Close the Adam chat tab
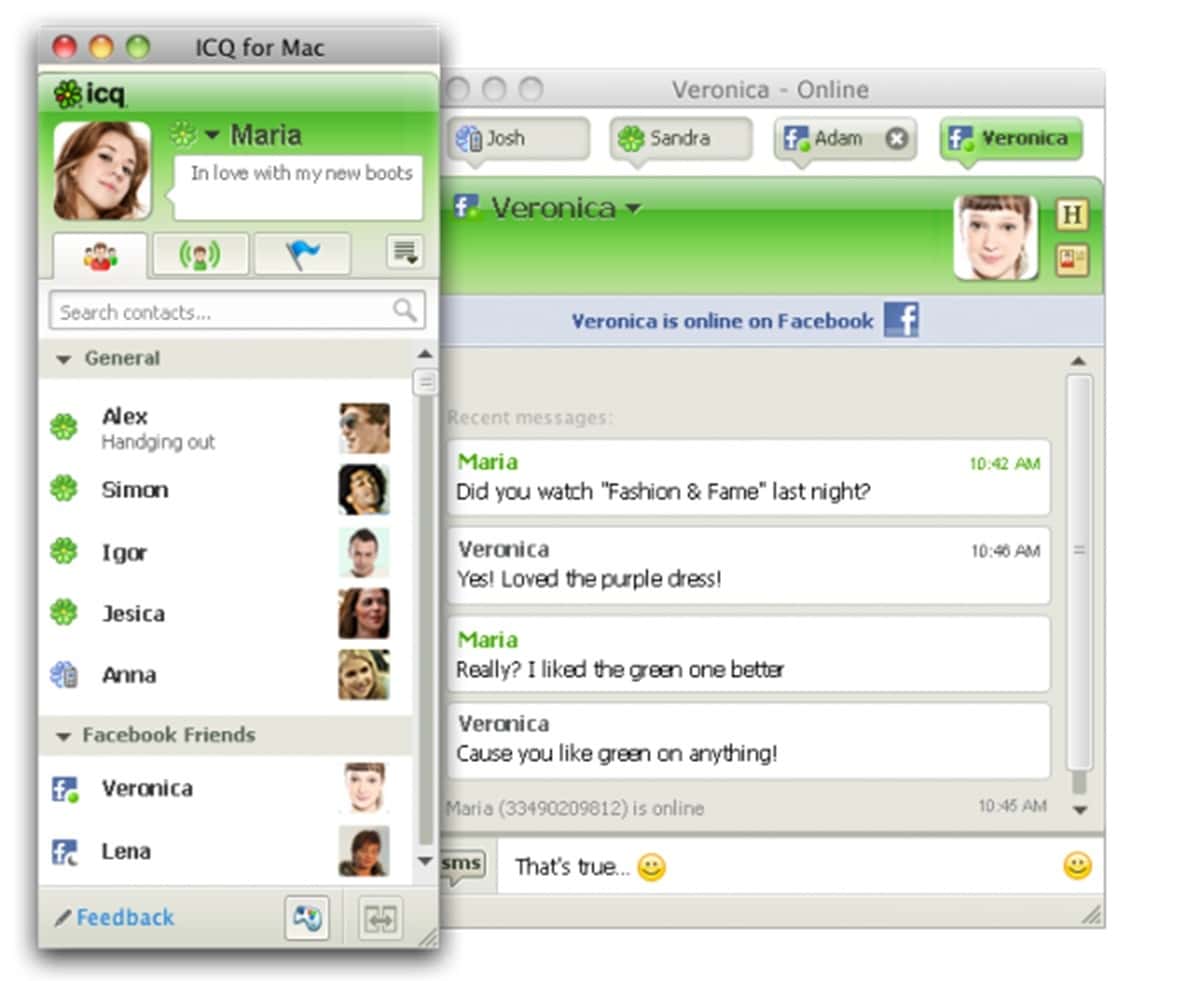Screen dimensions: 1200x981 (x=897, y=139)
